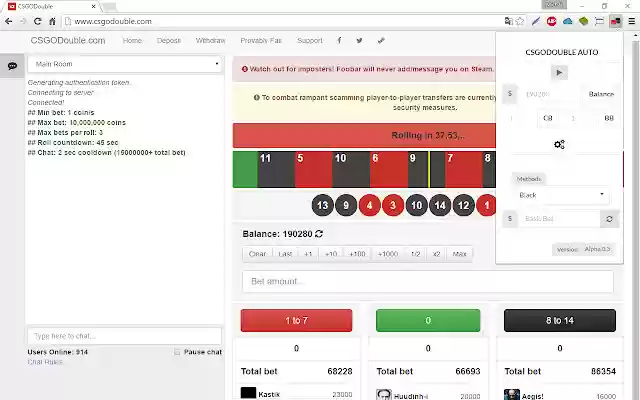Halve the bet with 1/2
The image size is (640, 400).
coord(416,254)
